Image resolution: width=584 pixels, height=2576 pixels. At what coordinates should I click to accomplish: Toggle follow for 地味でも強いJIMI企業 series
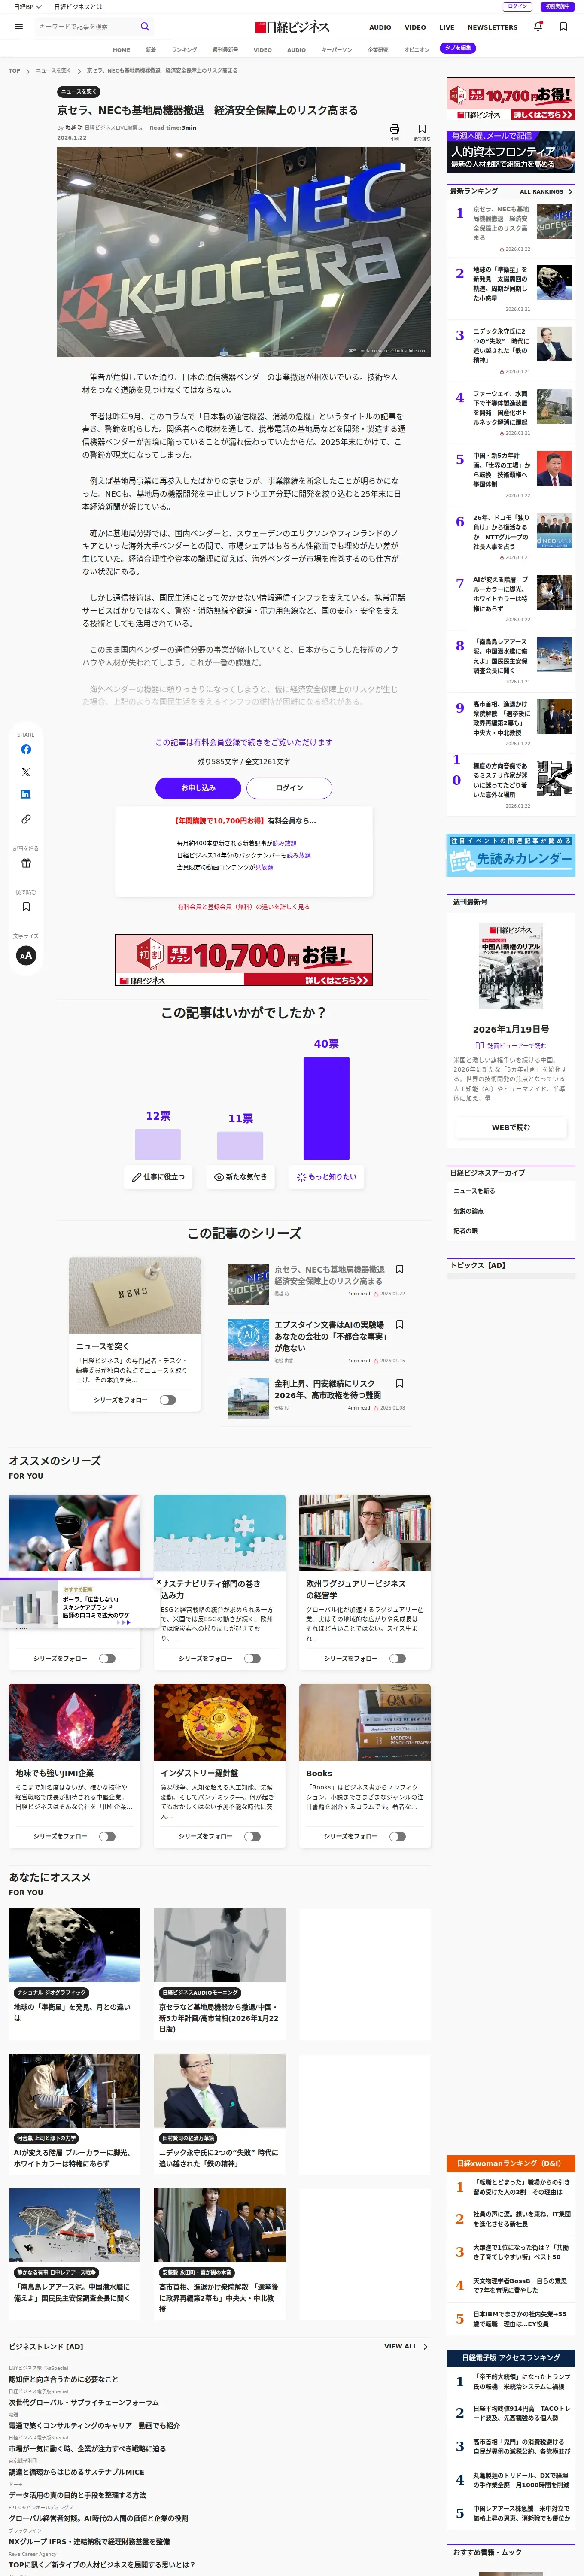(107, 1836)
